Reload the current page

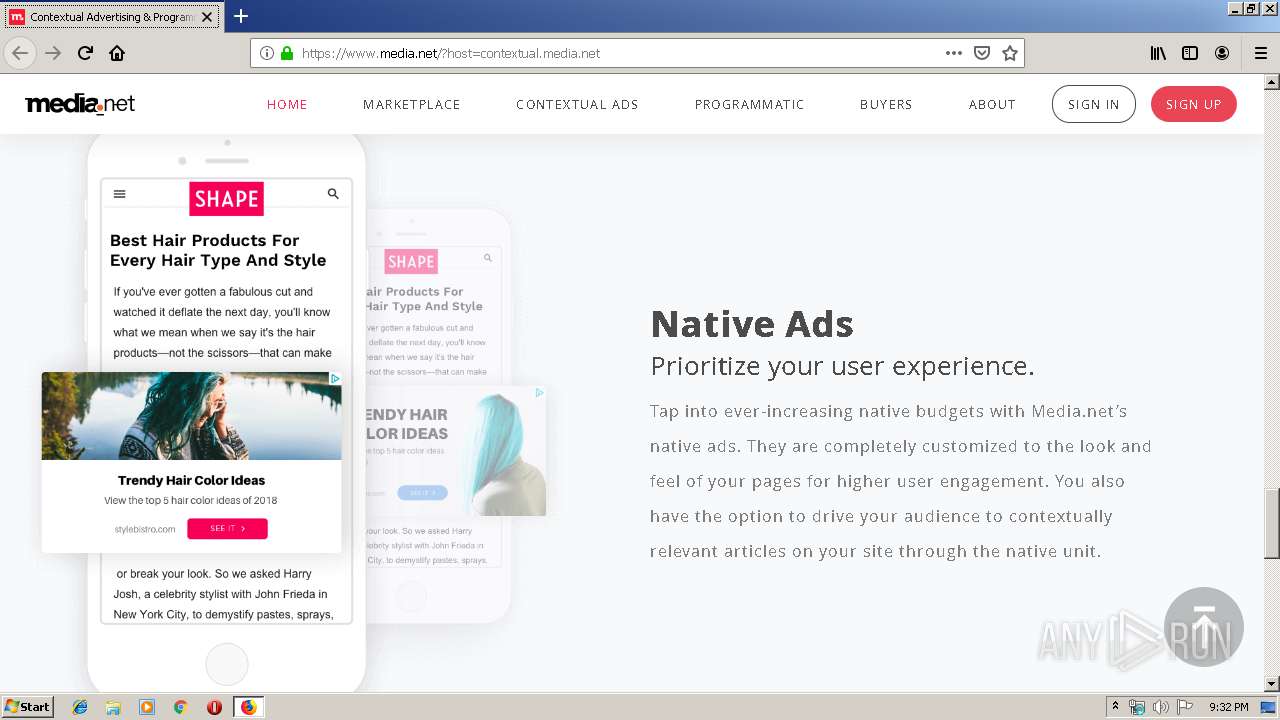click(85, 53)
